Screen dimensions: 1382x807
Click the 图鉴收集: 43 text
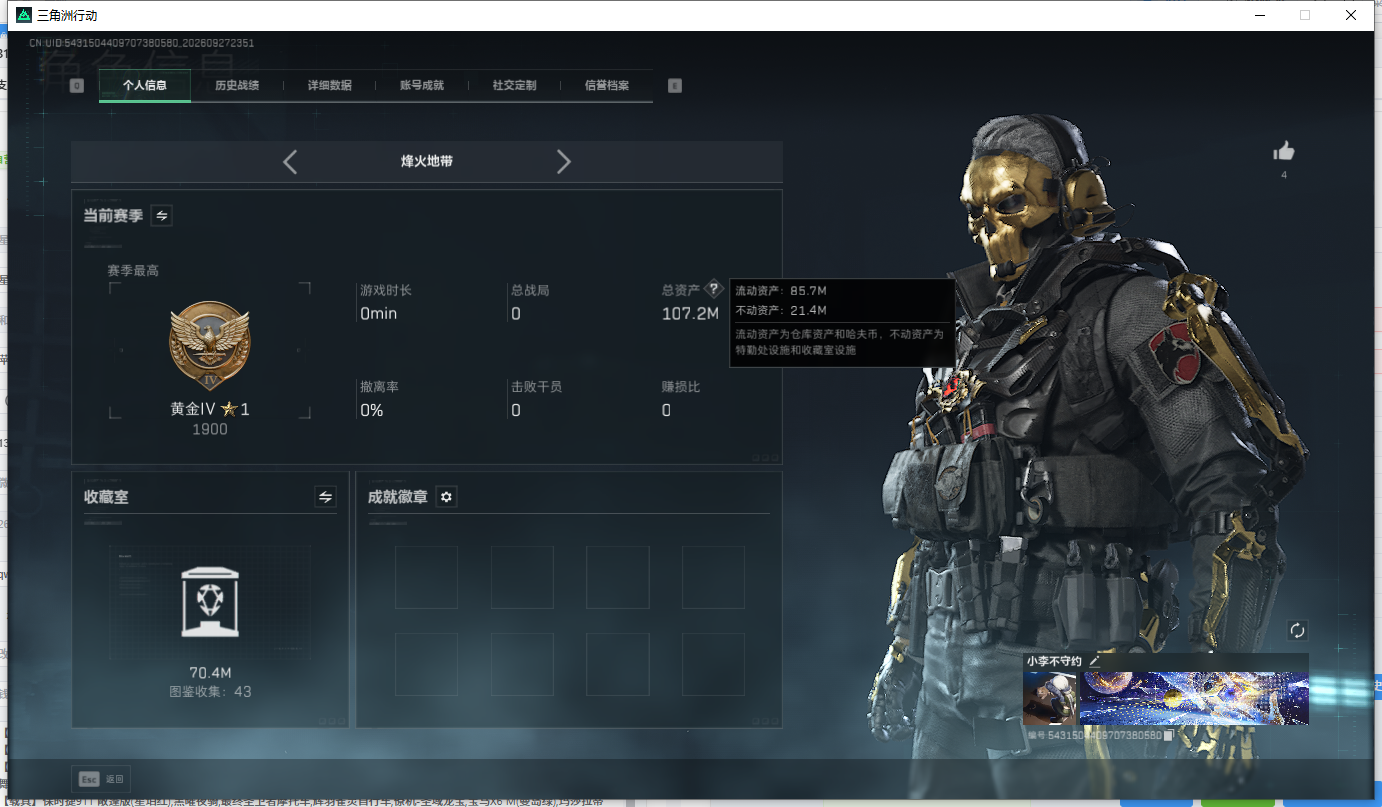210,691
